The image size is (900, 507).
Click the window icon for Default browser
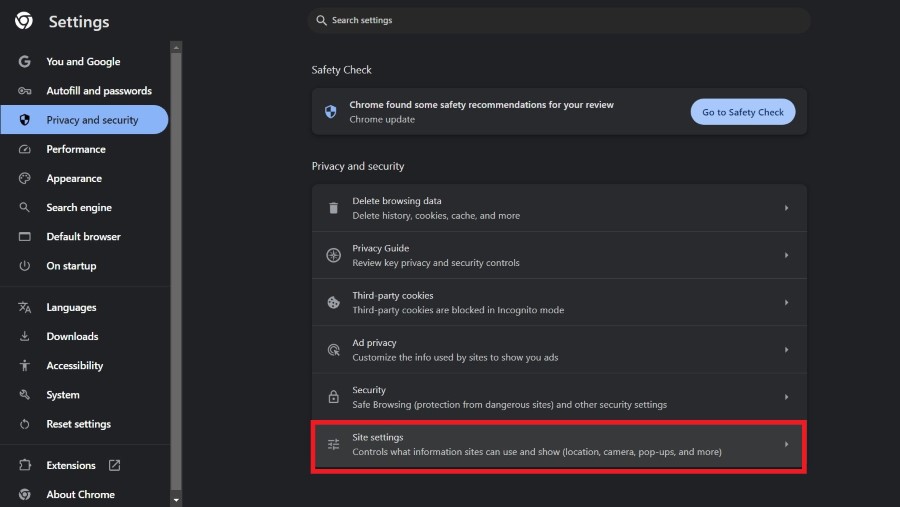tap(24, 237)
